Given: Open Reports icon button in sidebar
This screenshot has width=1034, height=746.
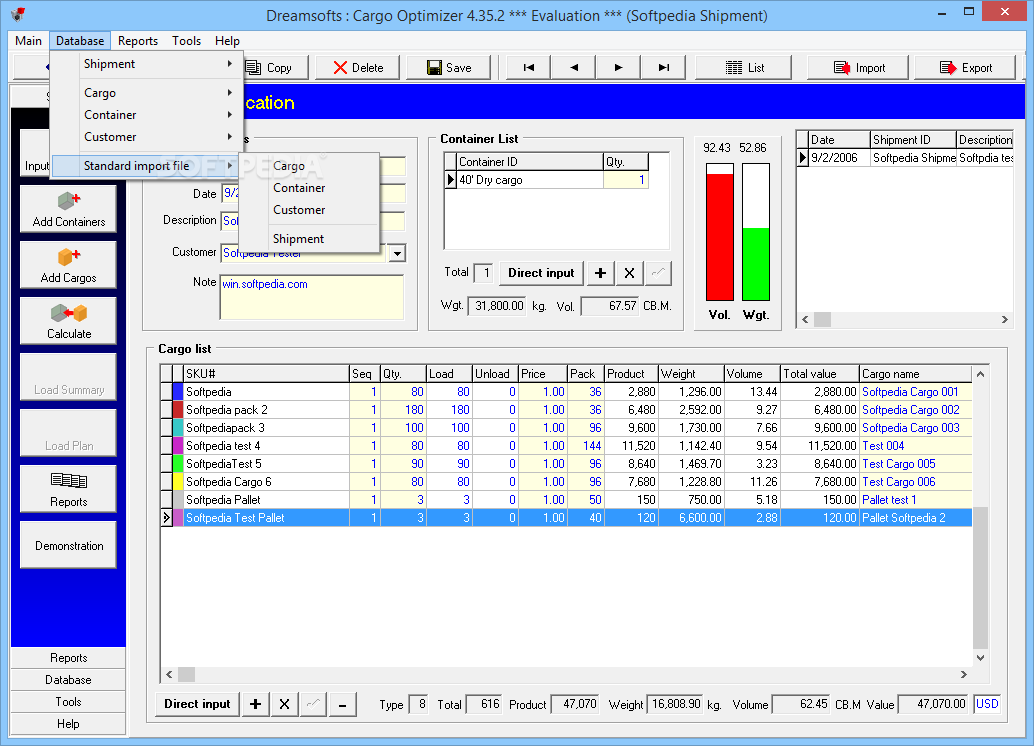Looking at the screenshot, I should point(69,489).
